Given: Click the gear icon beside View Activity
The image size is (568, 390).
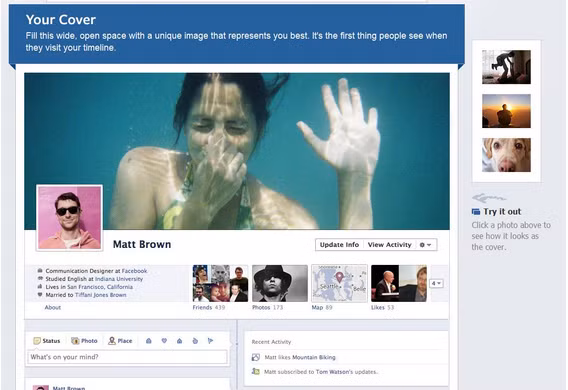Looking at the screenshot, I should point(422,245).
